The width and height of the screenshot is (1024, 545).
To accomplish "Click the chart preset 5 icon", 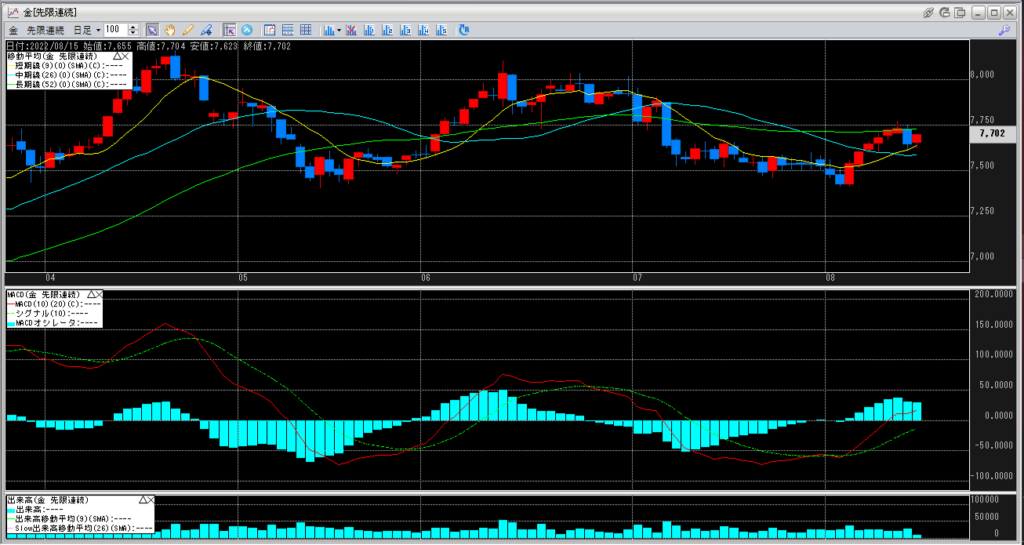I will coord(441,30).
